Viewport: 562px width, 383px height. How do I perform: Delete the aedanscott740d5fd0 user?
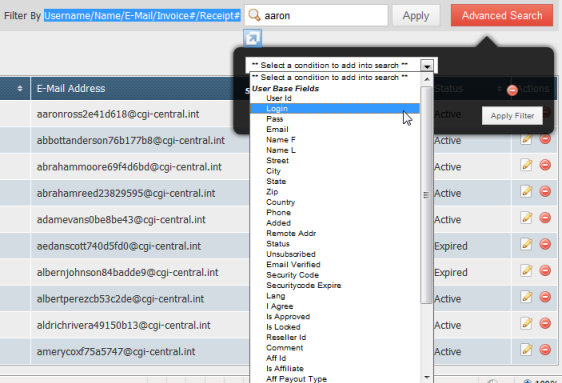(x=545, y=244)
